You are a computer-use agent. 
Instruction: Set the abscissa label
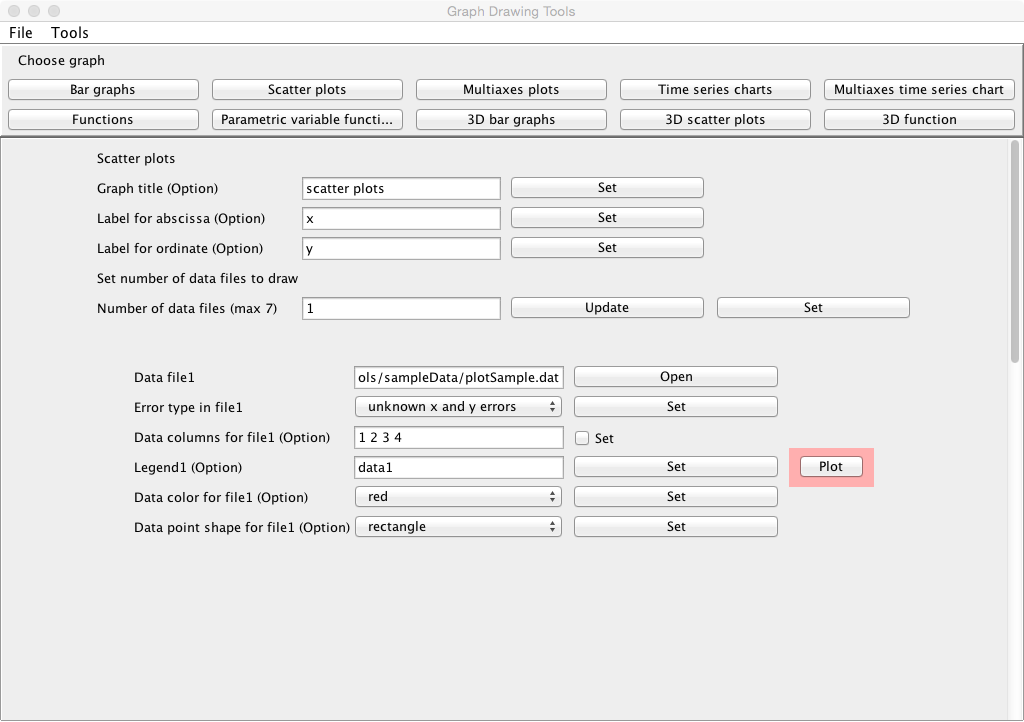click(607, 217)
